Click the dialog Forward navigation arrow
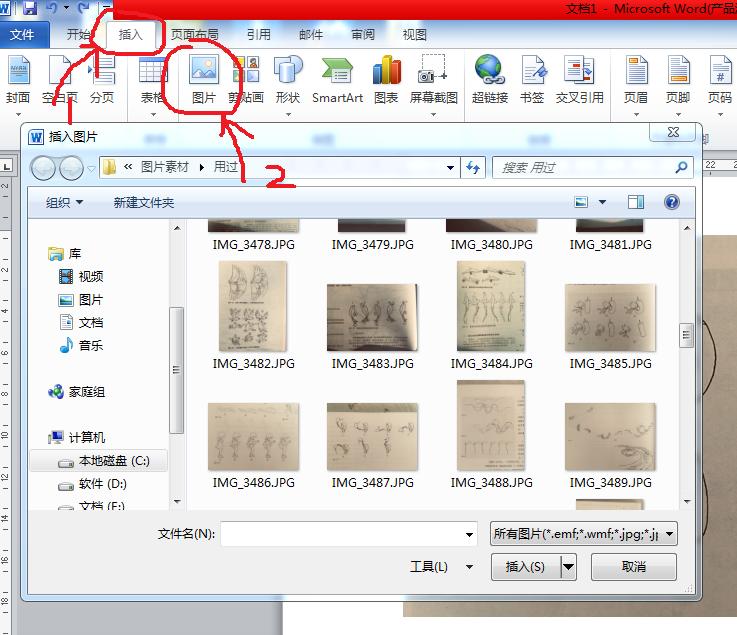The width and height of the screenshot is (737, 635). (x=71, y=168)
